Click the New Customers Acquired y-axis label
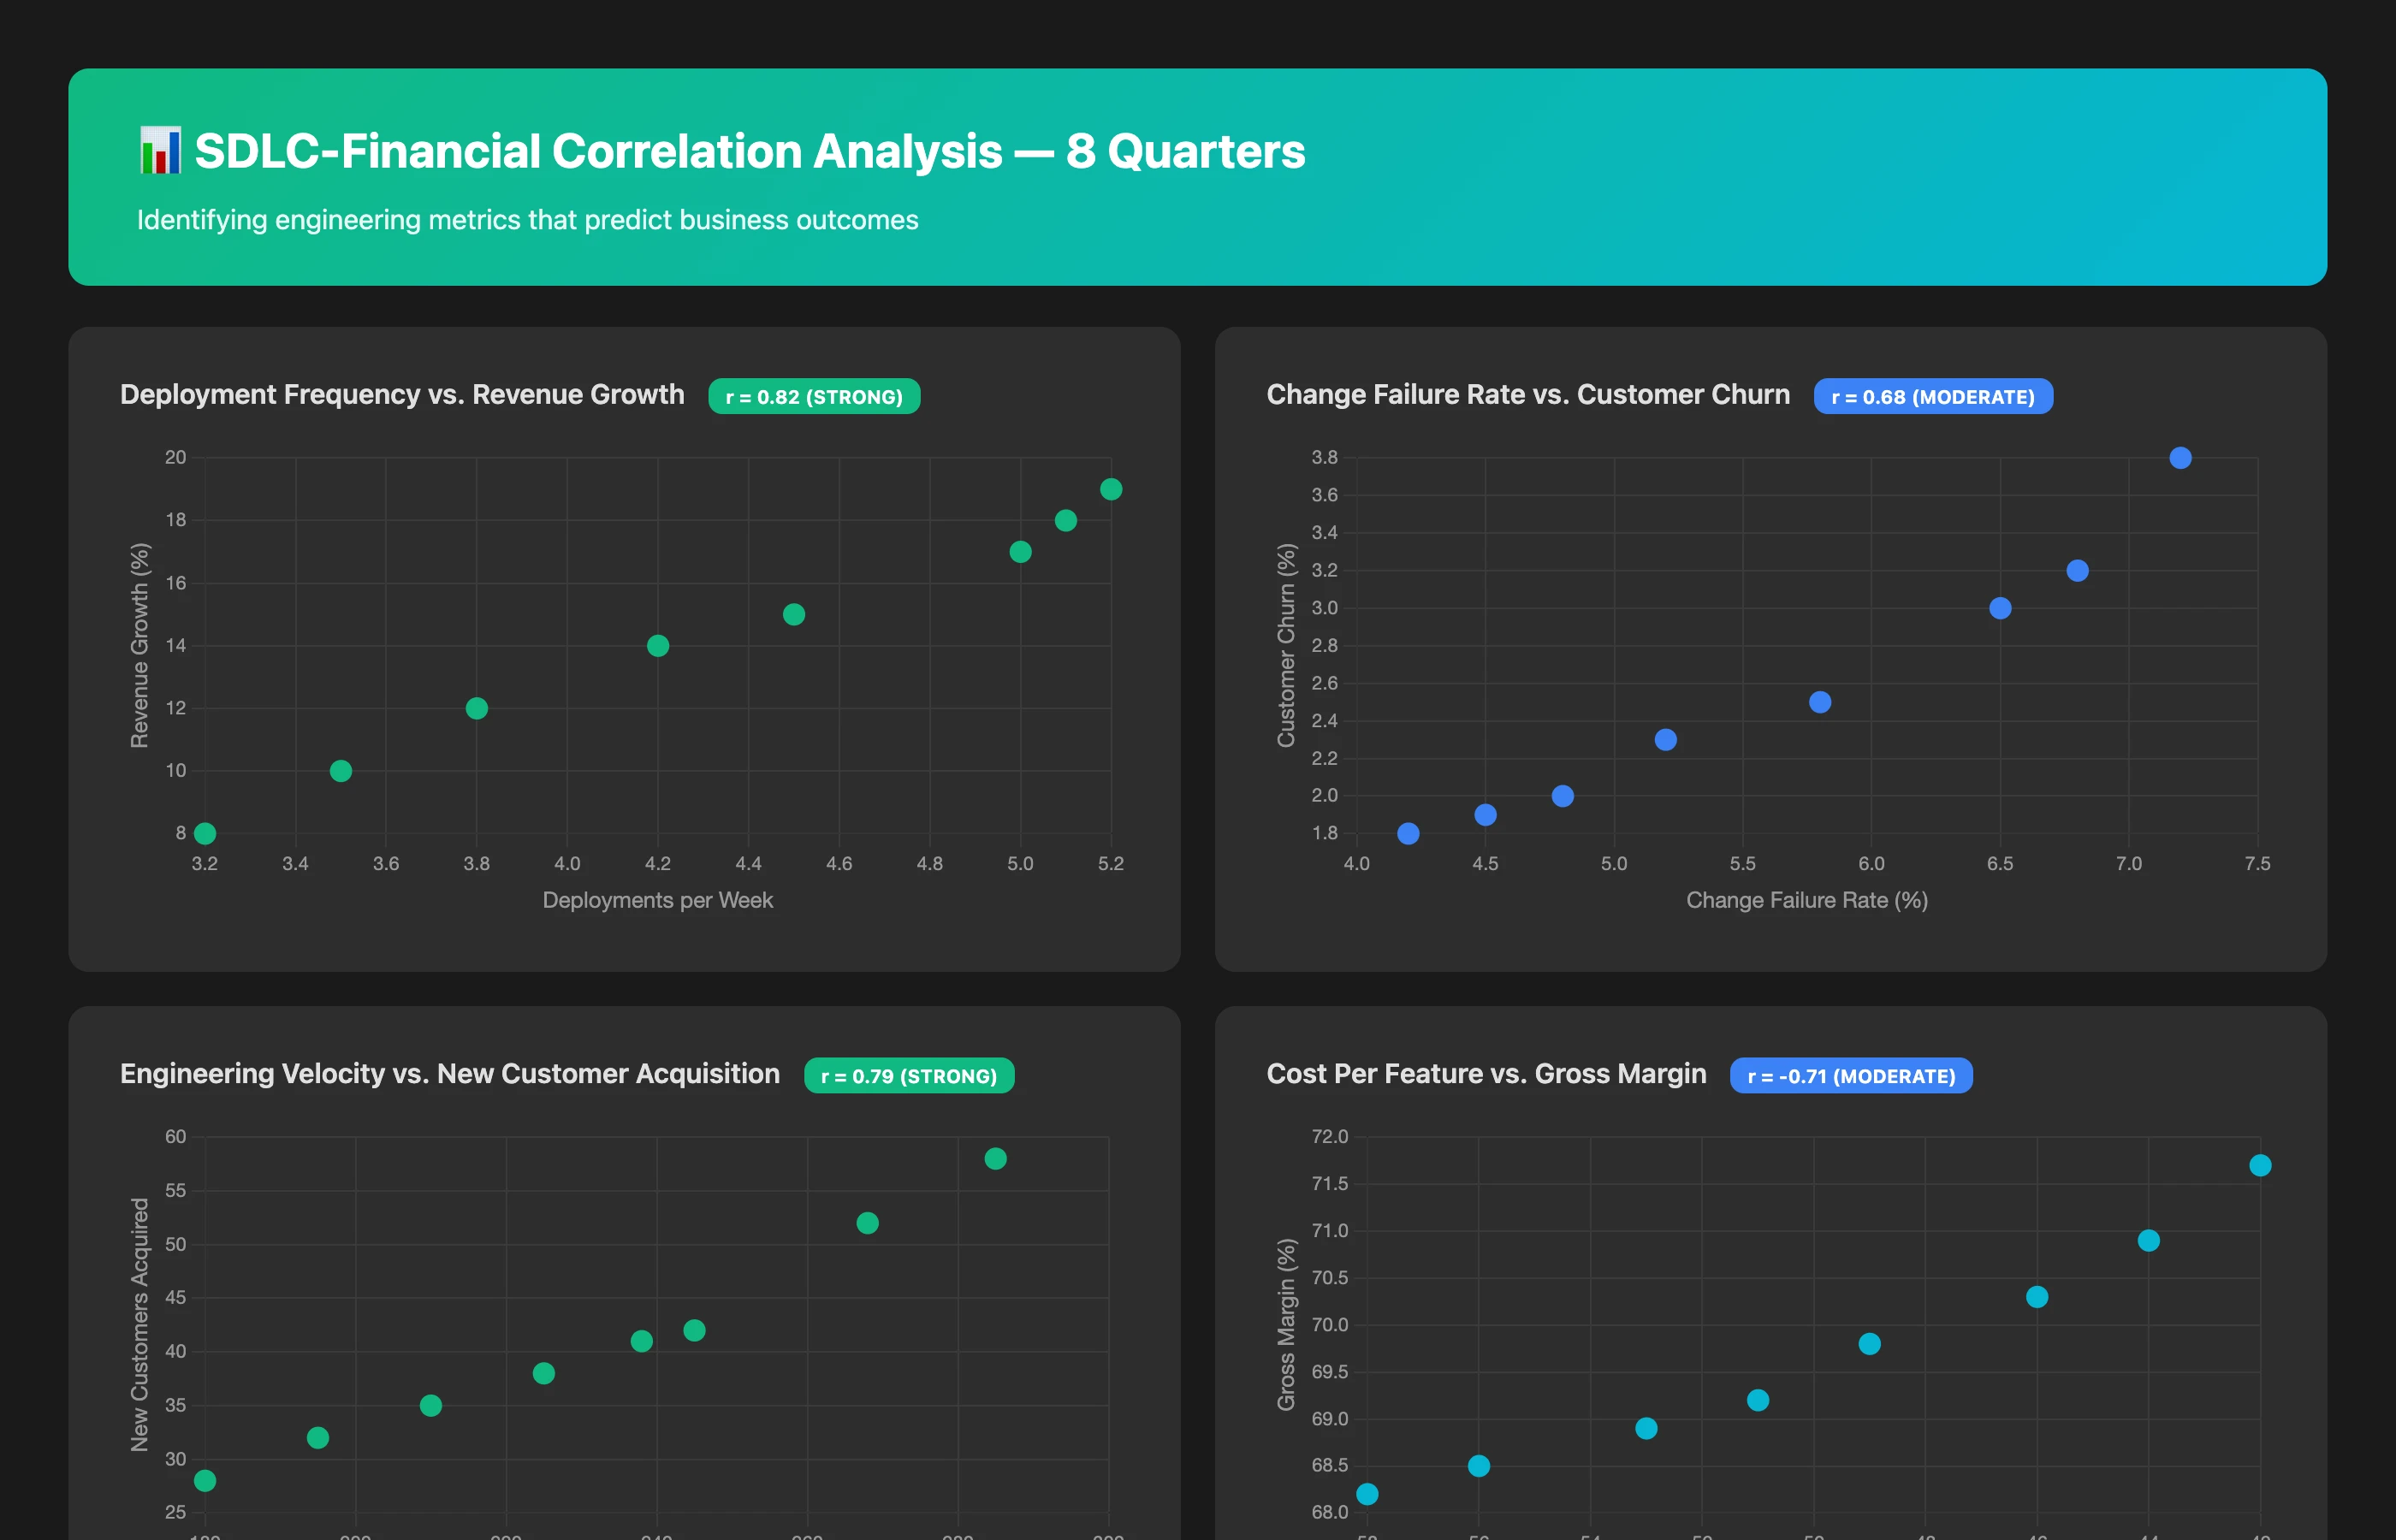 pos(139,1324)
